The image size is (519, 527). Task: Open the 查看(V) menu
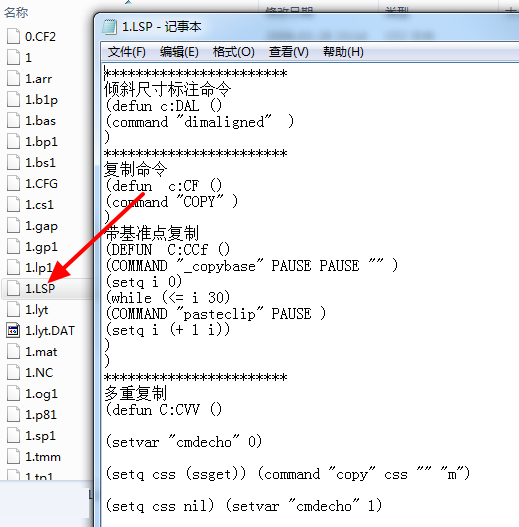pos(288,52)
